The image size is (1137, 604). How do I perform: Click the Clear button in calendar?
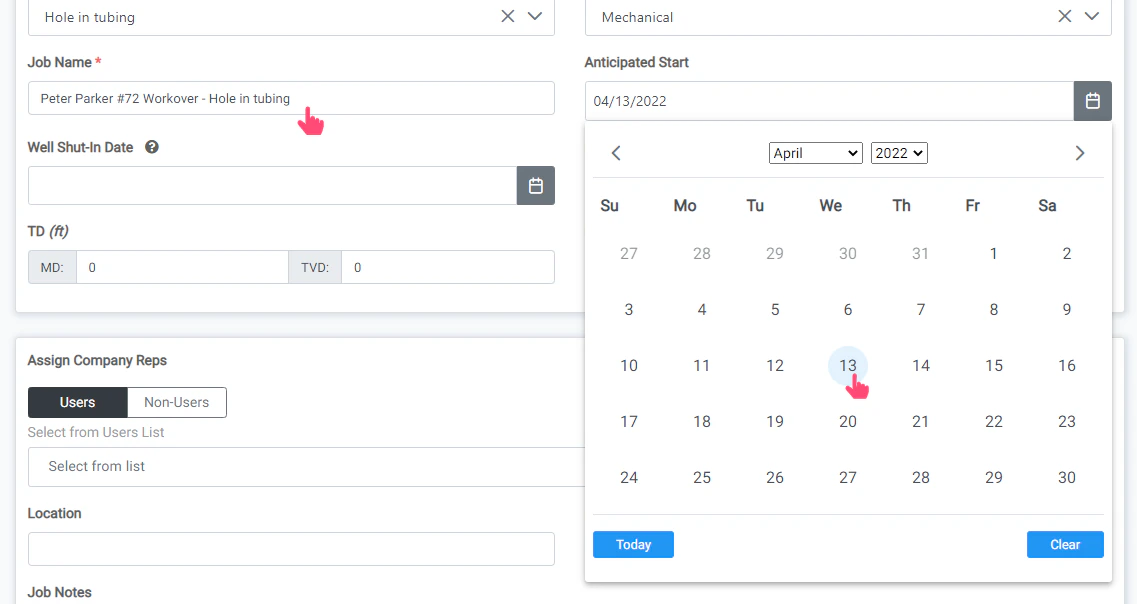pyautogui.click(x=1065, y=544)
